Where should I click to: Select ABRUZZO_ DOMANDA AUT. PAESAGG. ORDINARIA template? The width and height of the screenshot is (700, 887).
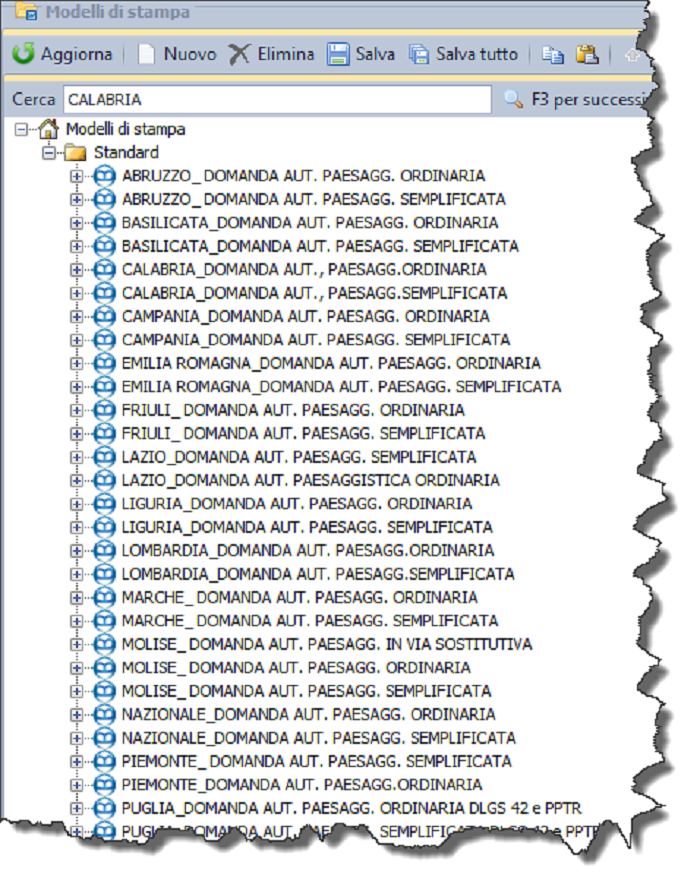pos(303,176)
